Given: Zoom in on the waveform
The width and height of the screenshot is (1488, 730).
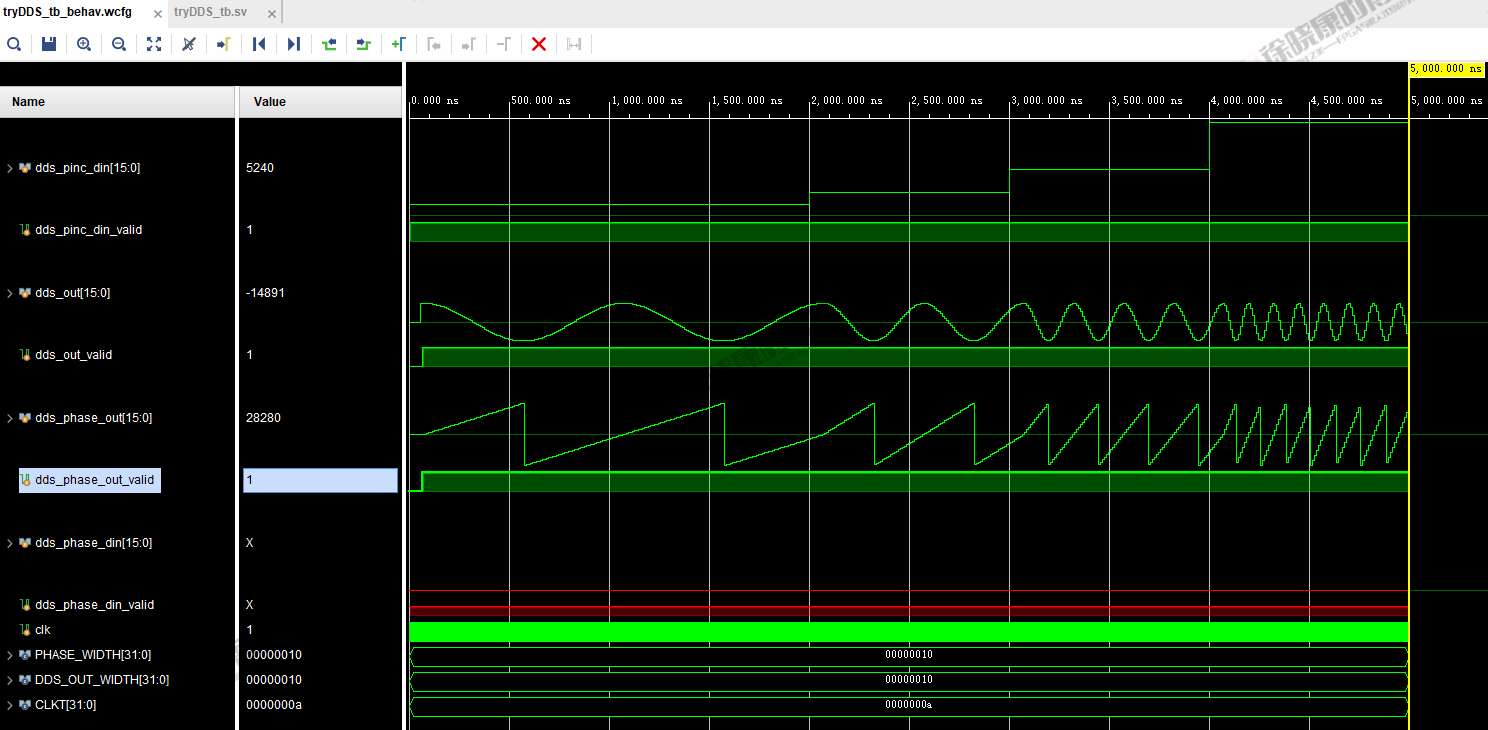Looking at the screenshot, I should [x=84, y=44].
